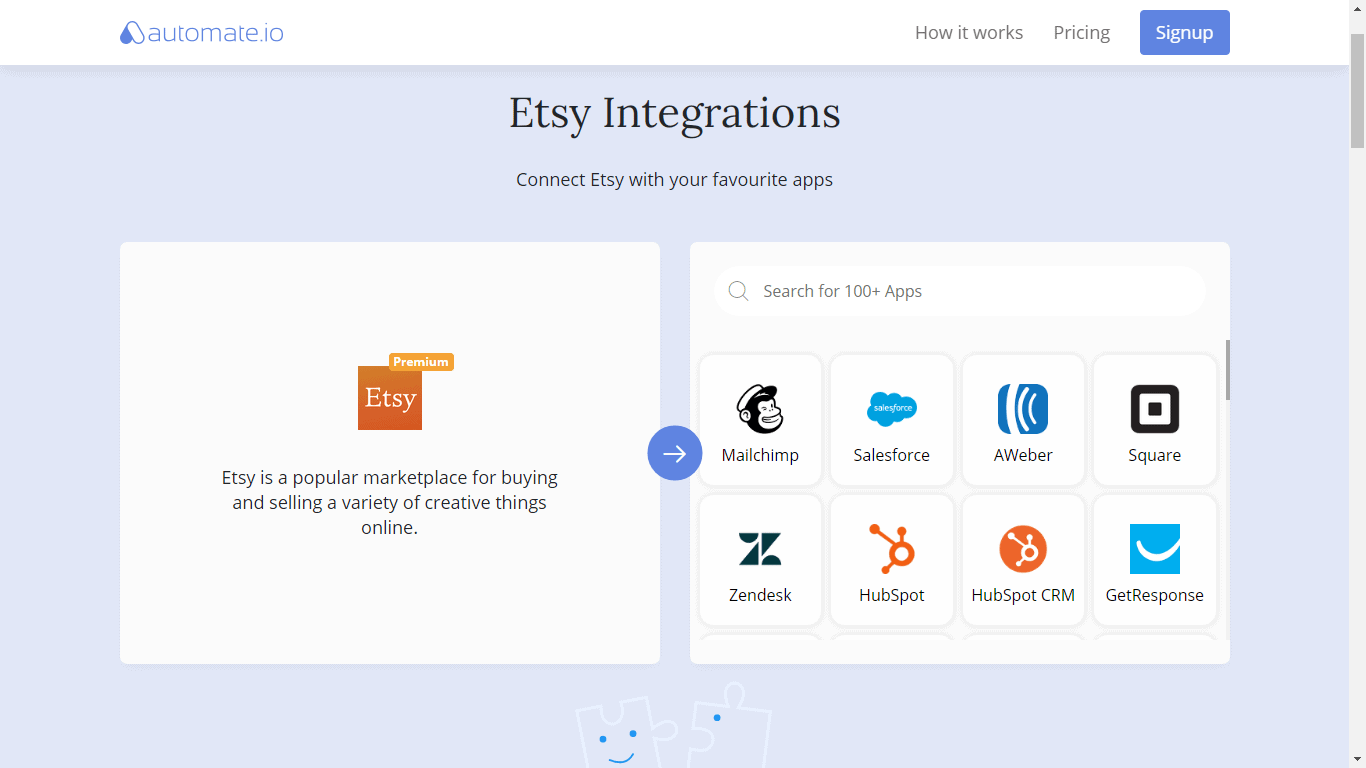Click the Square label text
Viewport: 1366px width, 768px height.
coord(1155,455)
